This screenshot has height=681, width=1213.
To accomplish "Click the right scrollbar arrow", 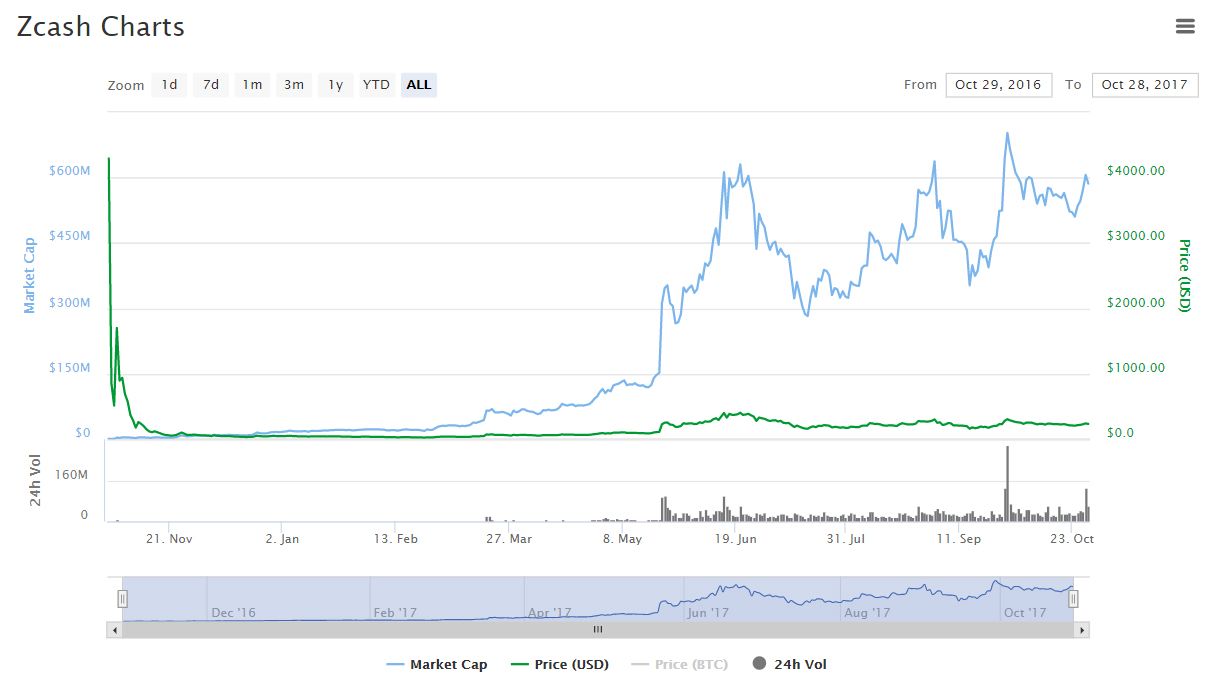I will [x=1081, y=630].
